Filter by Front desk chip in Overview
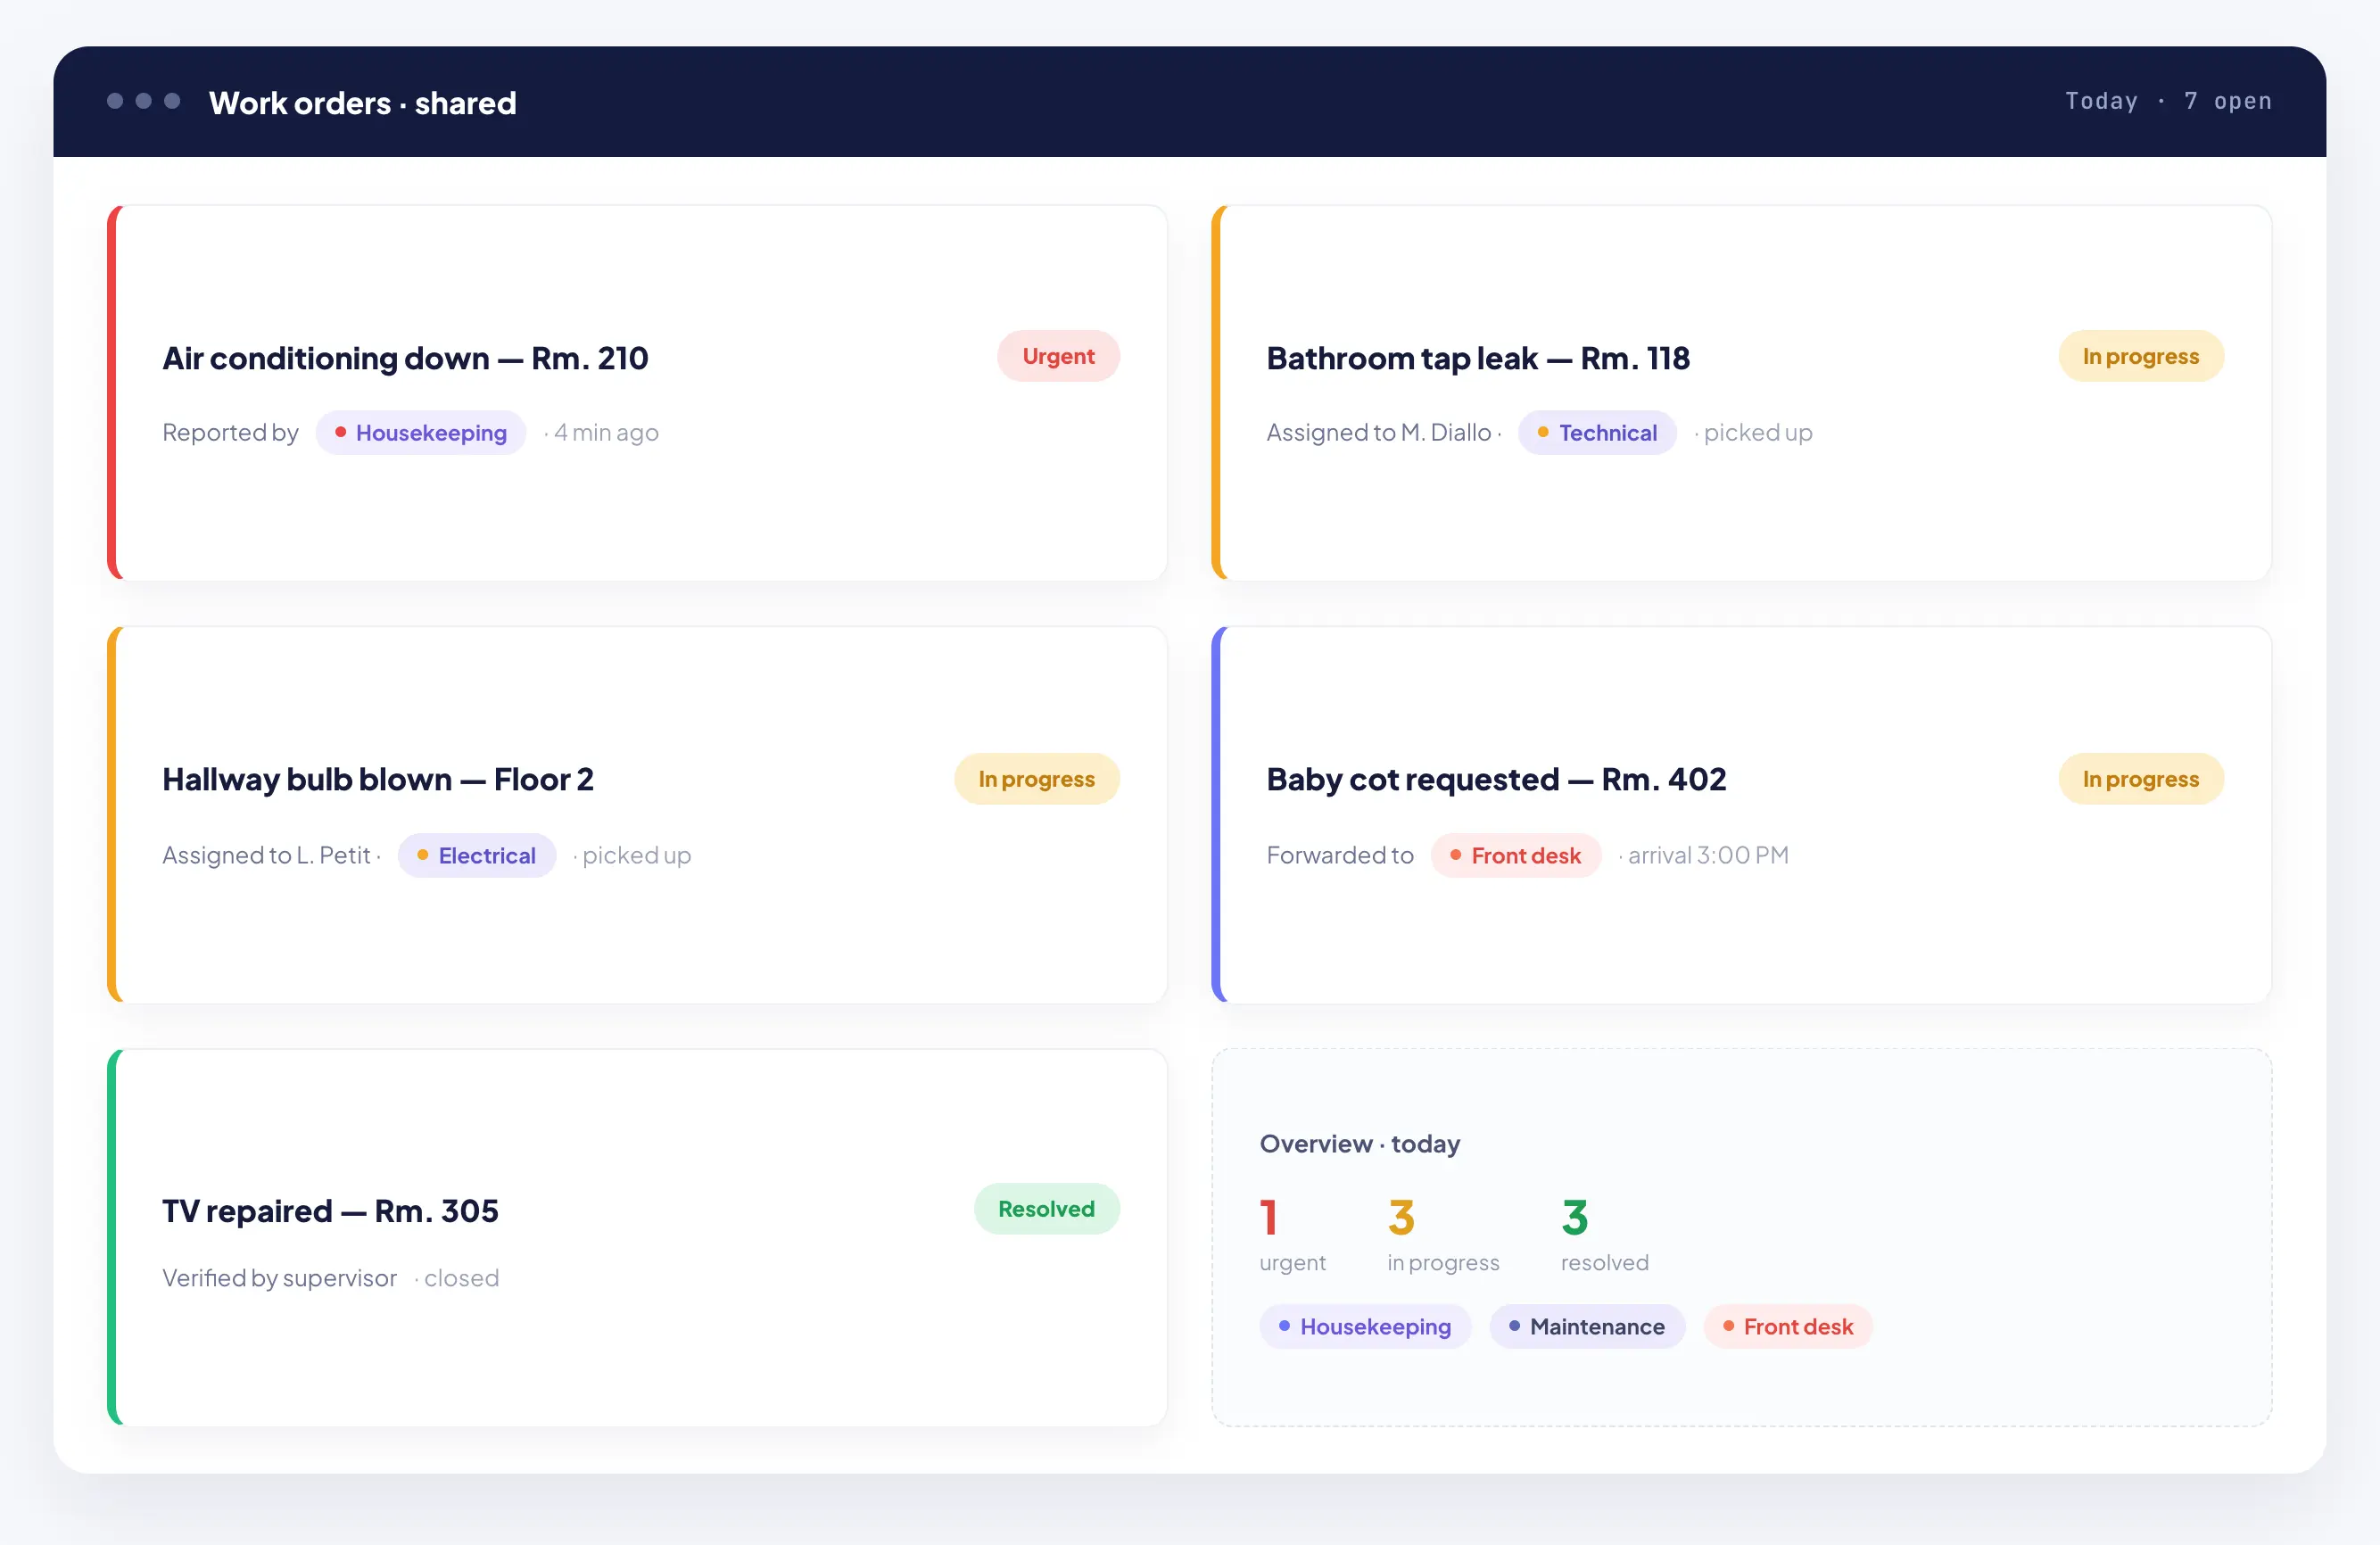The image size is (2380, 1545). (x=1788, y=1327)
